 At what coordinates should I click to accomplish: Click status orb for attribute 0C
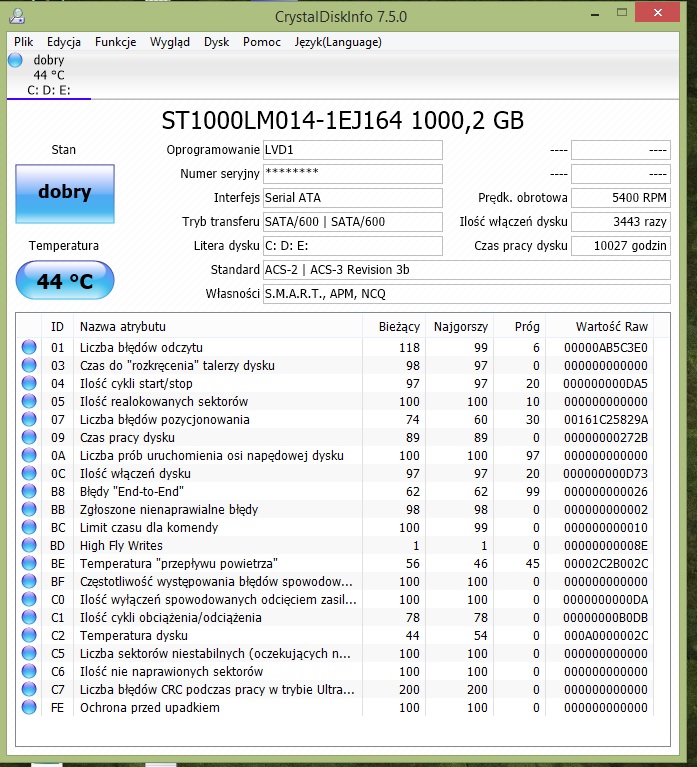[29, 474]
